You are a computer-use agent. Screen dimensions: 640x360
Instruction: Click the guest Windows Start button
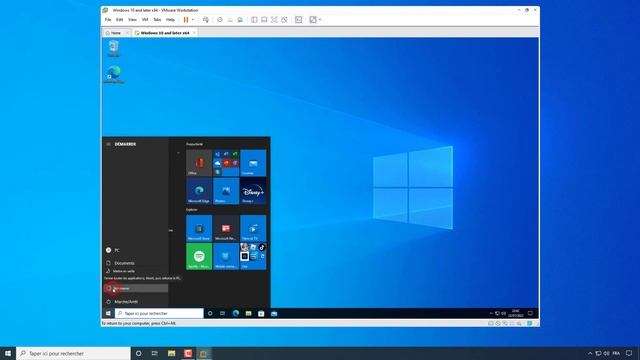(x=108, y=313)
